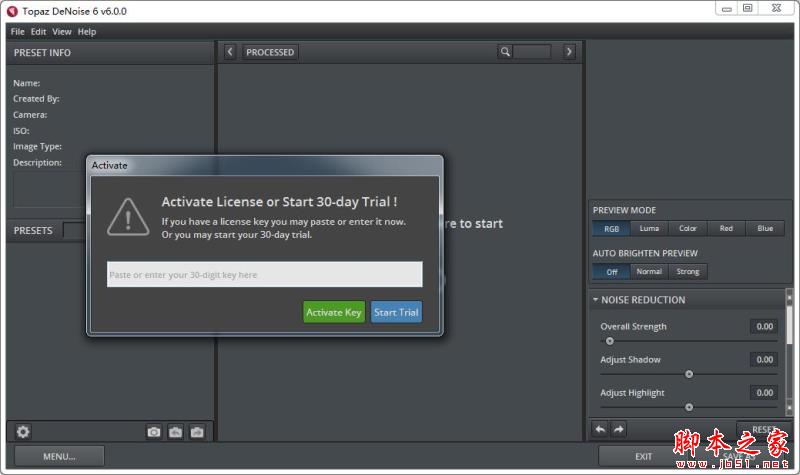Image resolution: width=800 pixels, height=475 pixels.
Task: Go to previous view with left chevron
Action: (x=230, y=52)
